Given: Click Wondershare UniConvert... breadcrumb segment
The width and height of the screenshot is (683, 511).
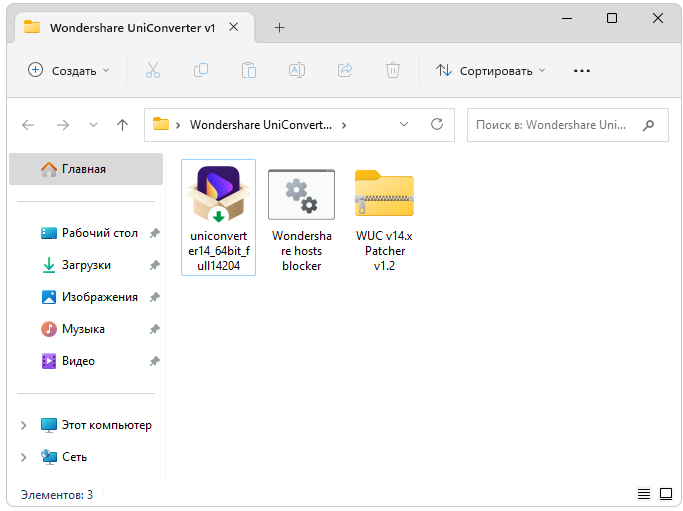Looking at the screenshot, I should [x=260, y=125].
